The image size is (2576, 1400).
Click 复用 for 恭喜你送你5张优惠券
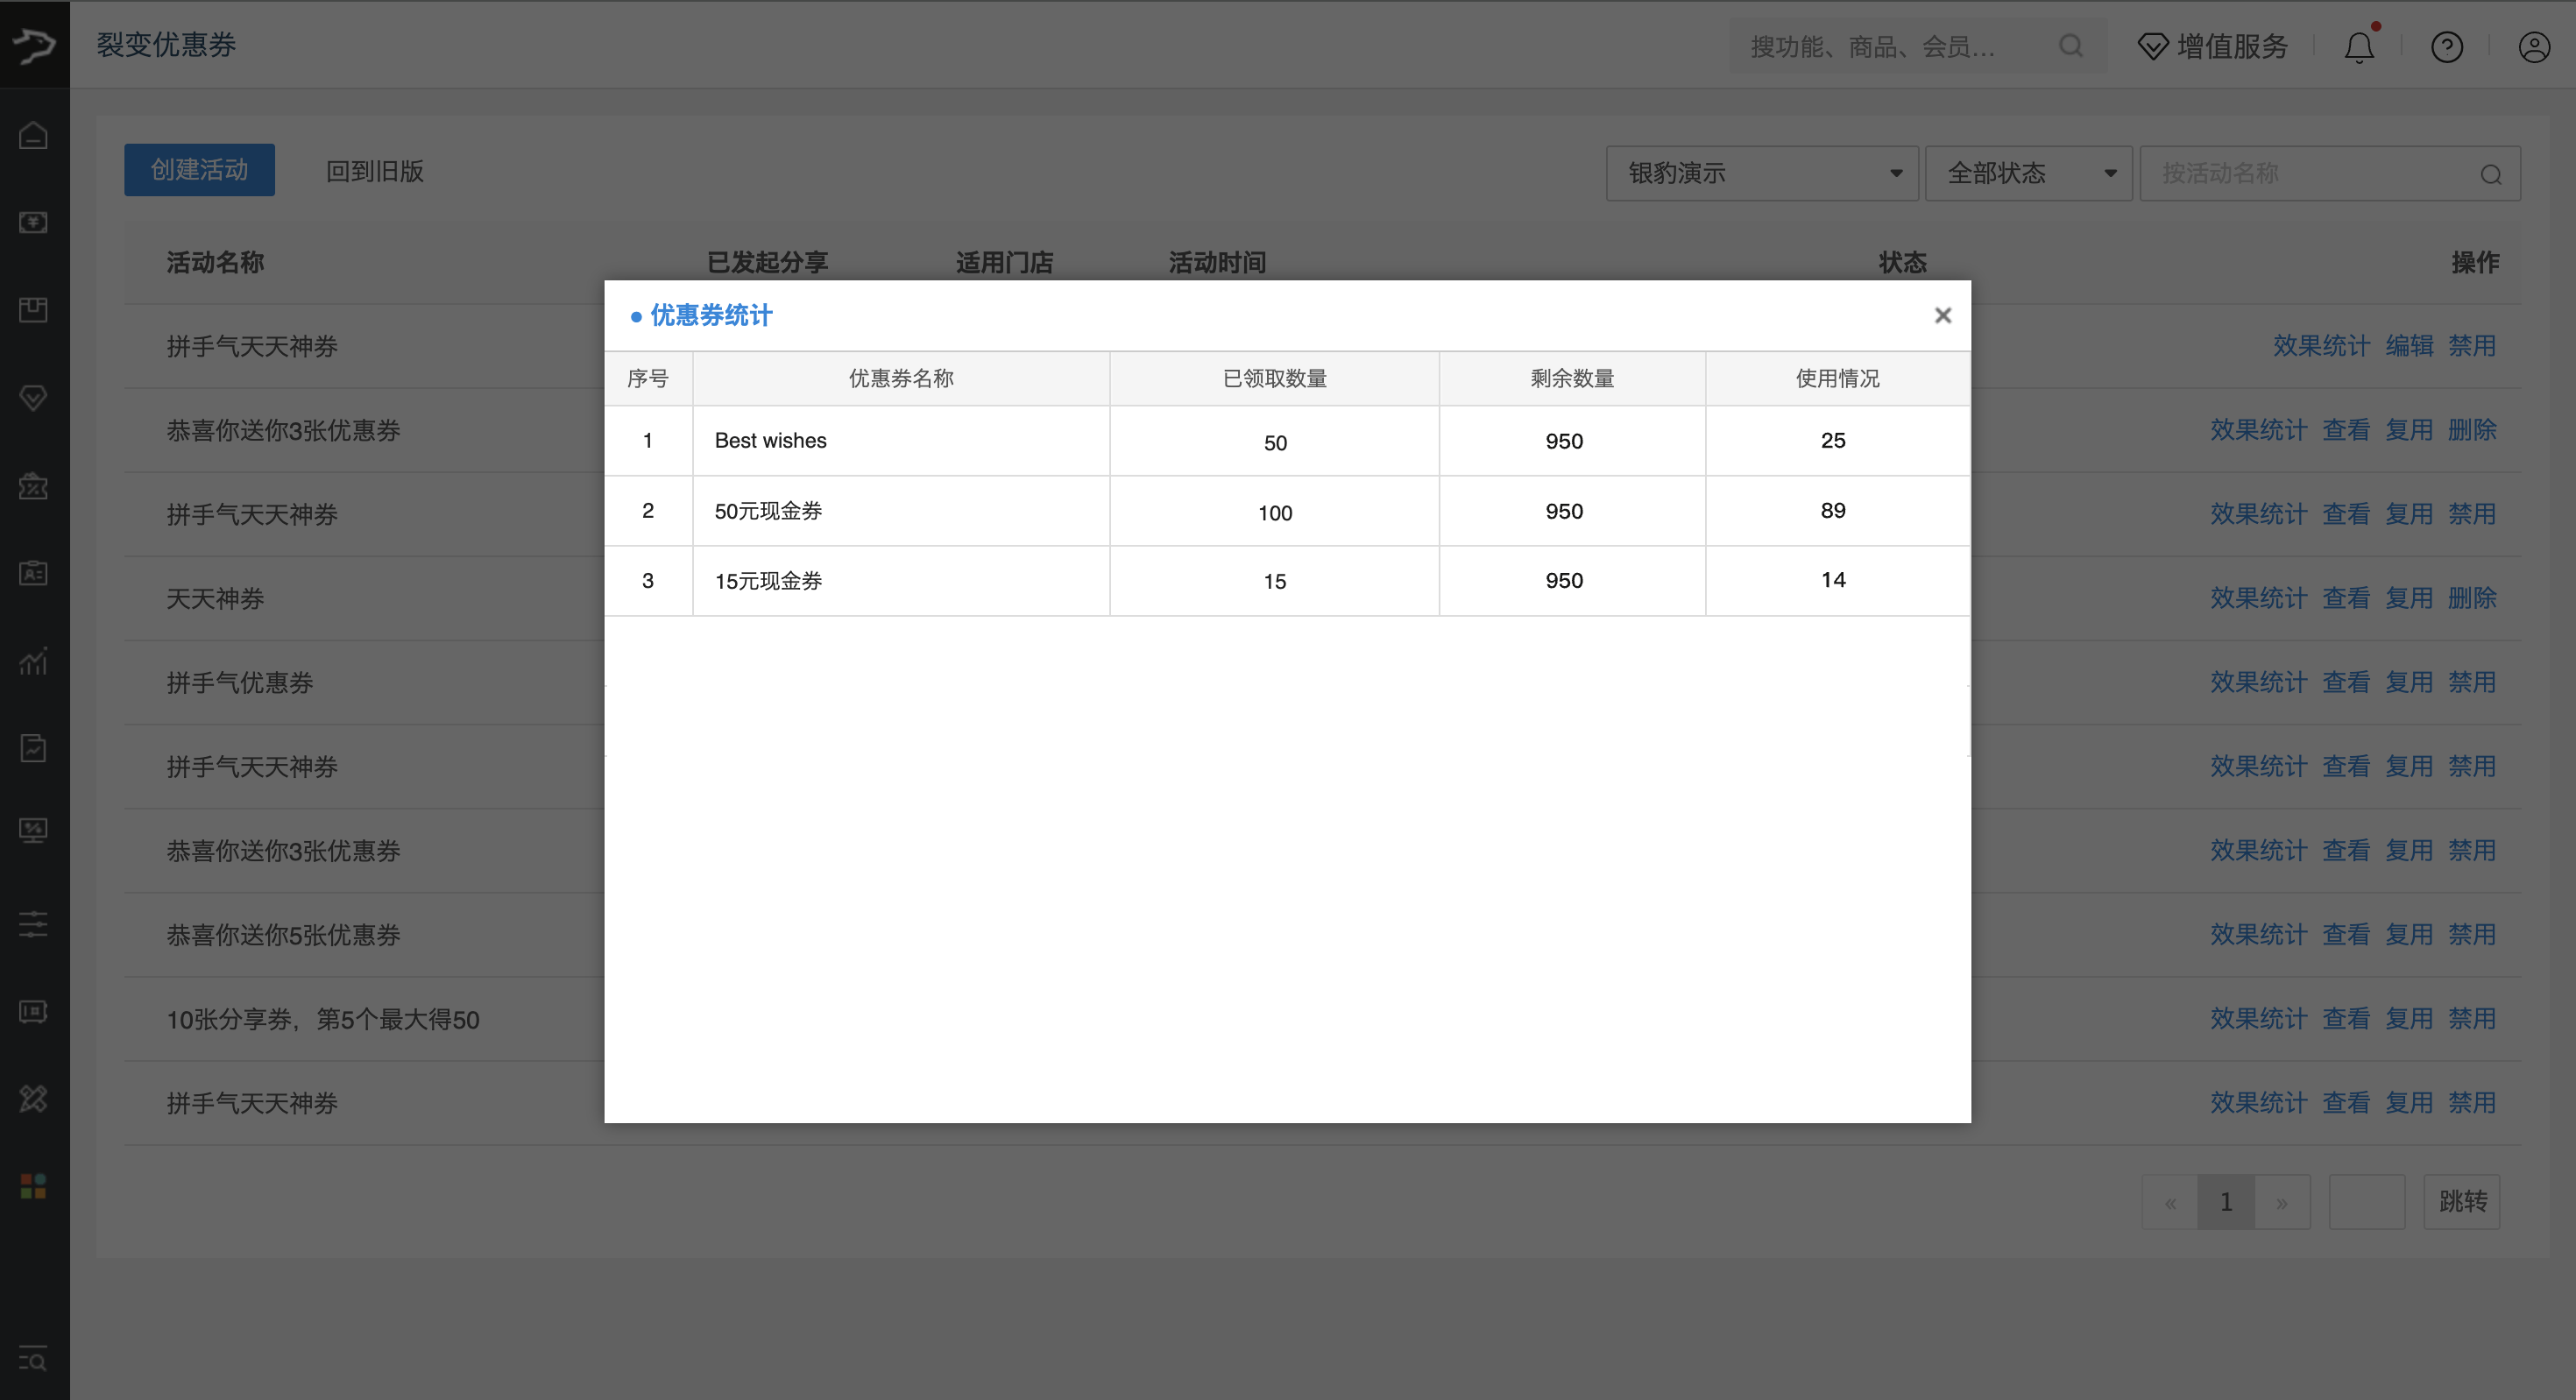click(2409, 934)
